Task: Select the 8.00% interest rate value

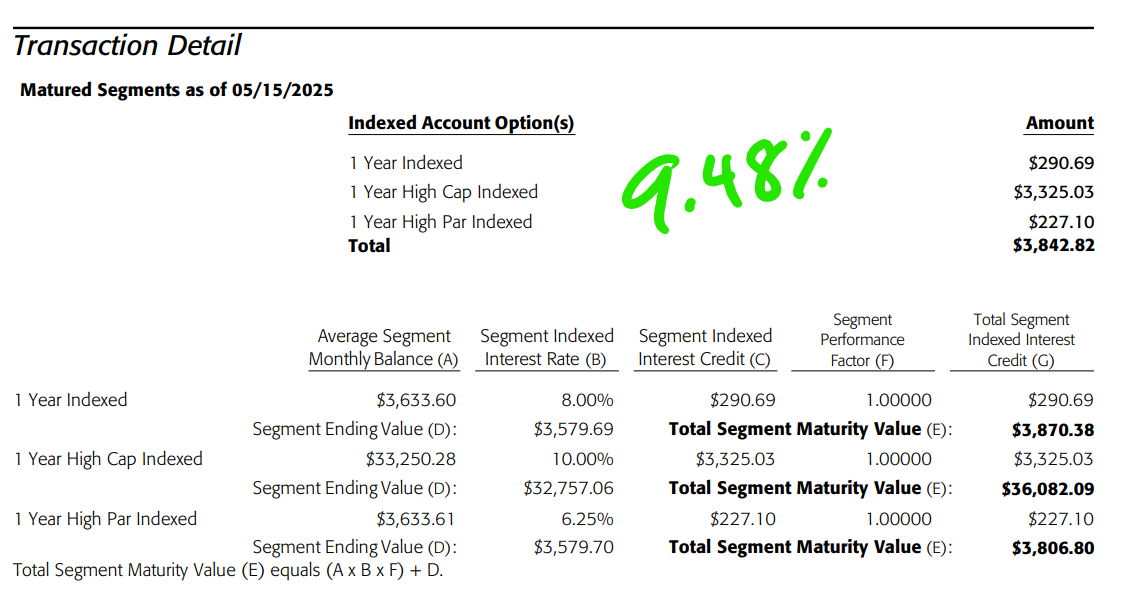Action: tap(587, 400)
